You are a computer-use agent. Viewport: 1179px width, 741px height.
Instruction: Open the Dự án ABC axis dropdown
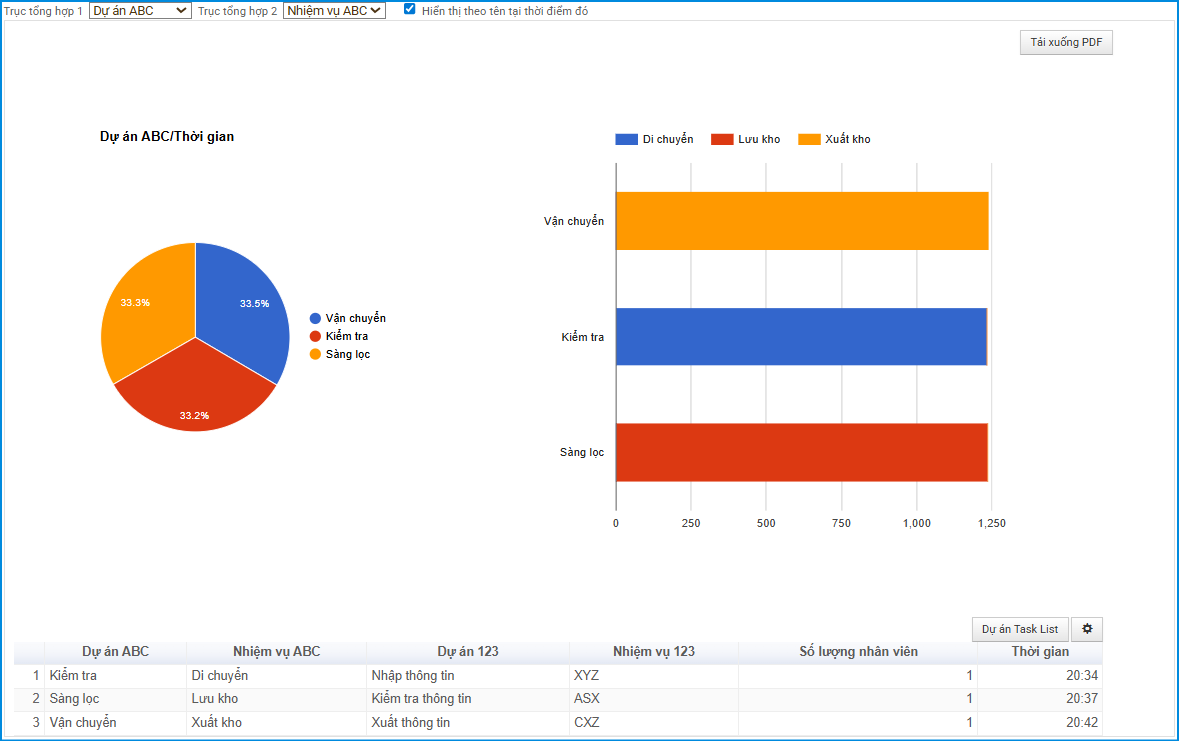(140, 11)
